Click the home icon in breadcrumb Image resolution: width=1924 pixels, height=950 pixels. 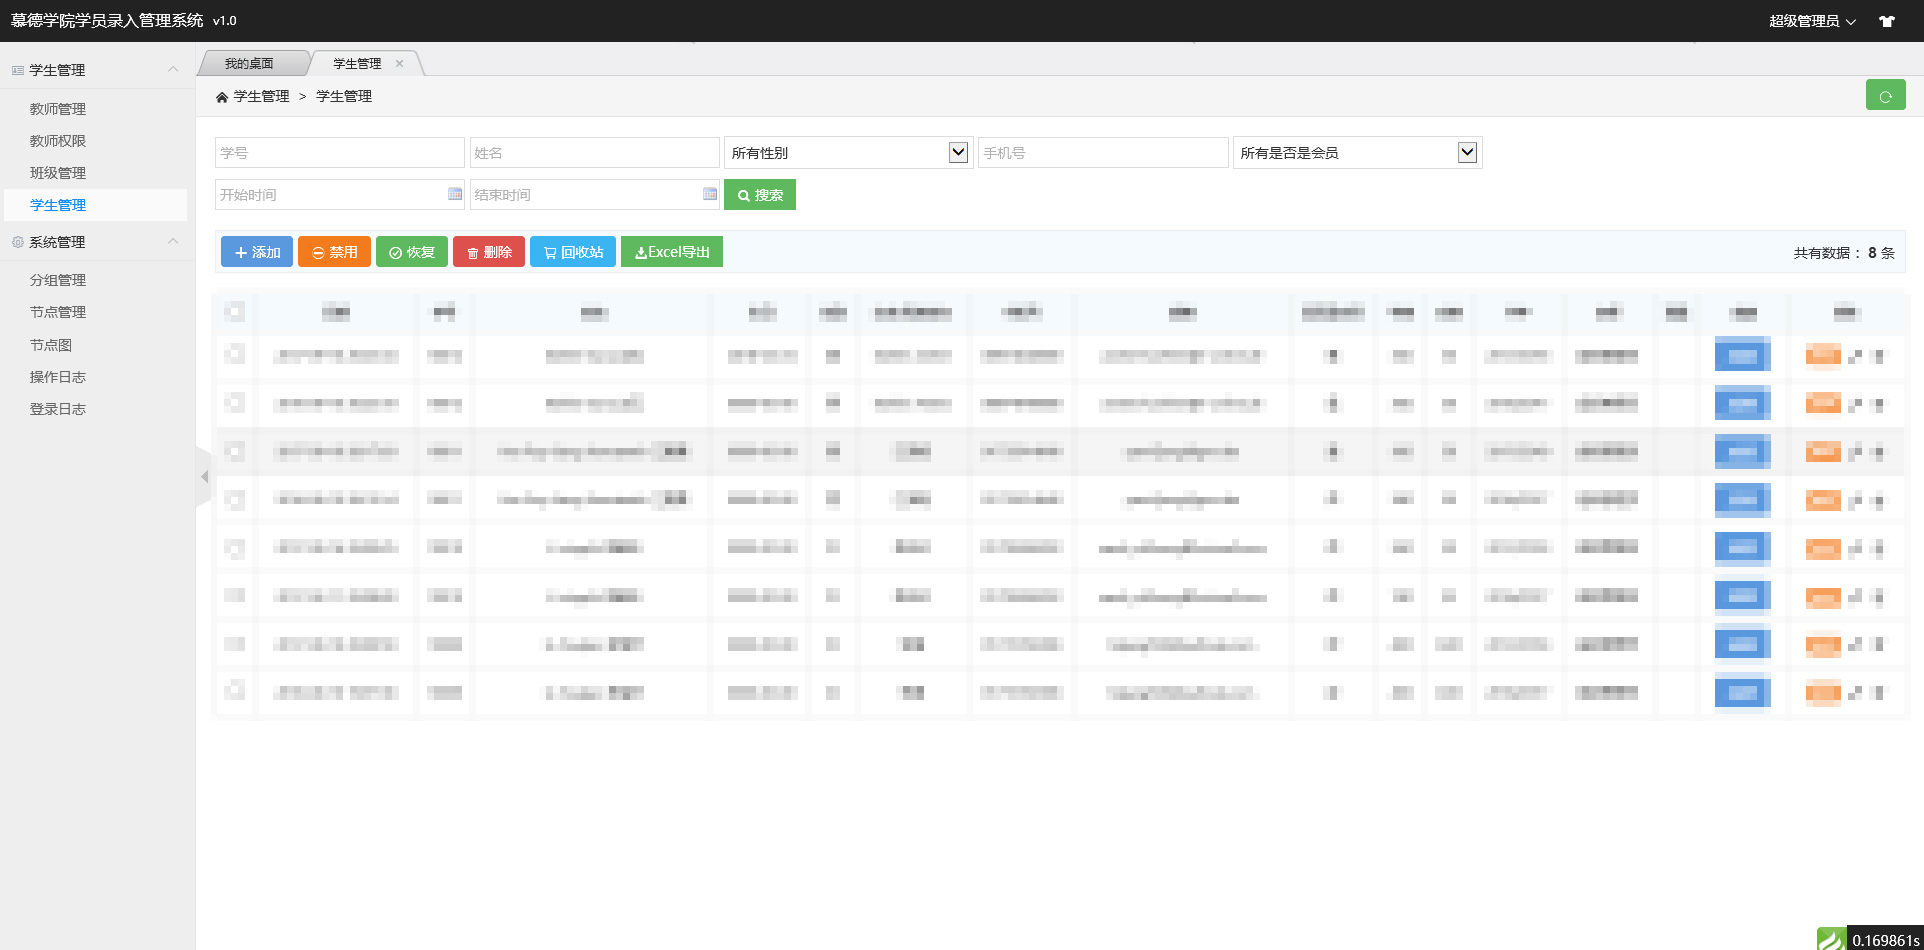click(222, 97)
